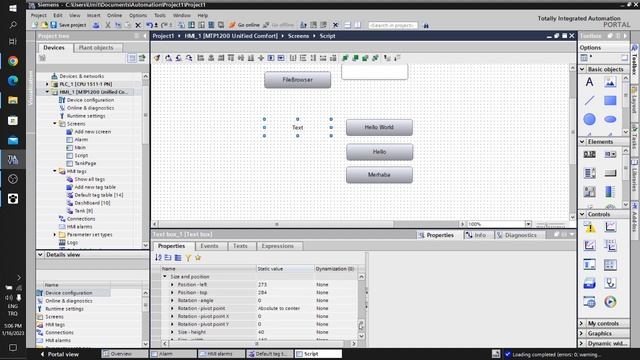Image resolution: width=640 pixels, height=360 pixels.
Task: Open the Online menu
Action: point(115,15)
